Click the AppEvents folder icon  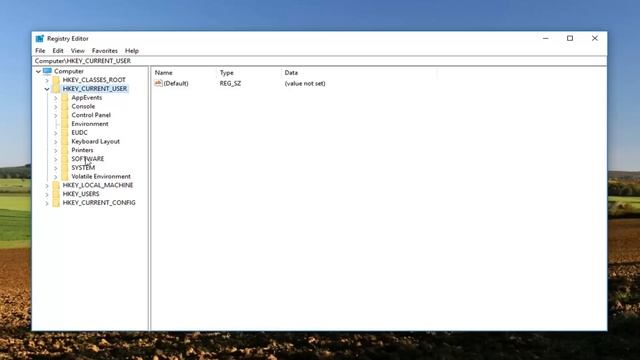(x=65, y=98)
